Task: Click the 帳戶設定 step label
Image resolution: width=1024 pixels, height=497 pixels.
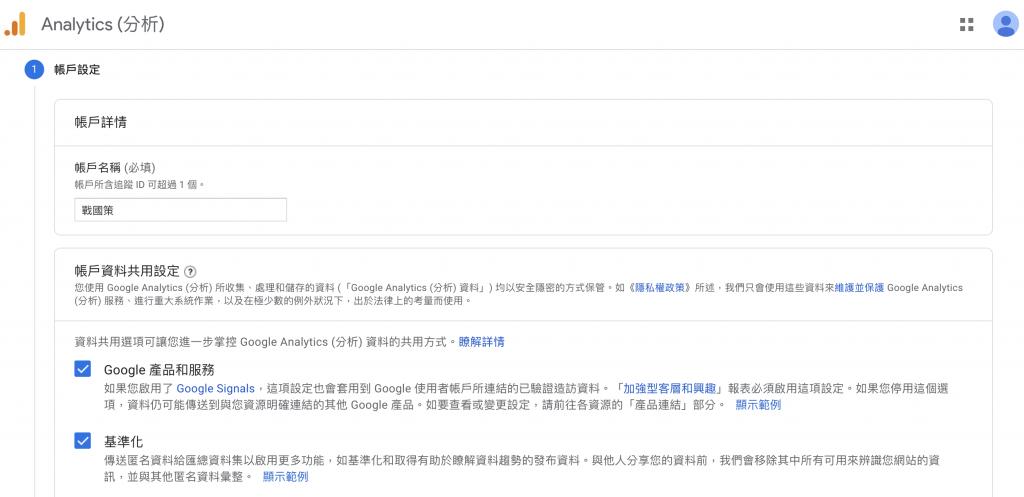Action: coord(77,69)
